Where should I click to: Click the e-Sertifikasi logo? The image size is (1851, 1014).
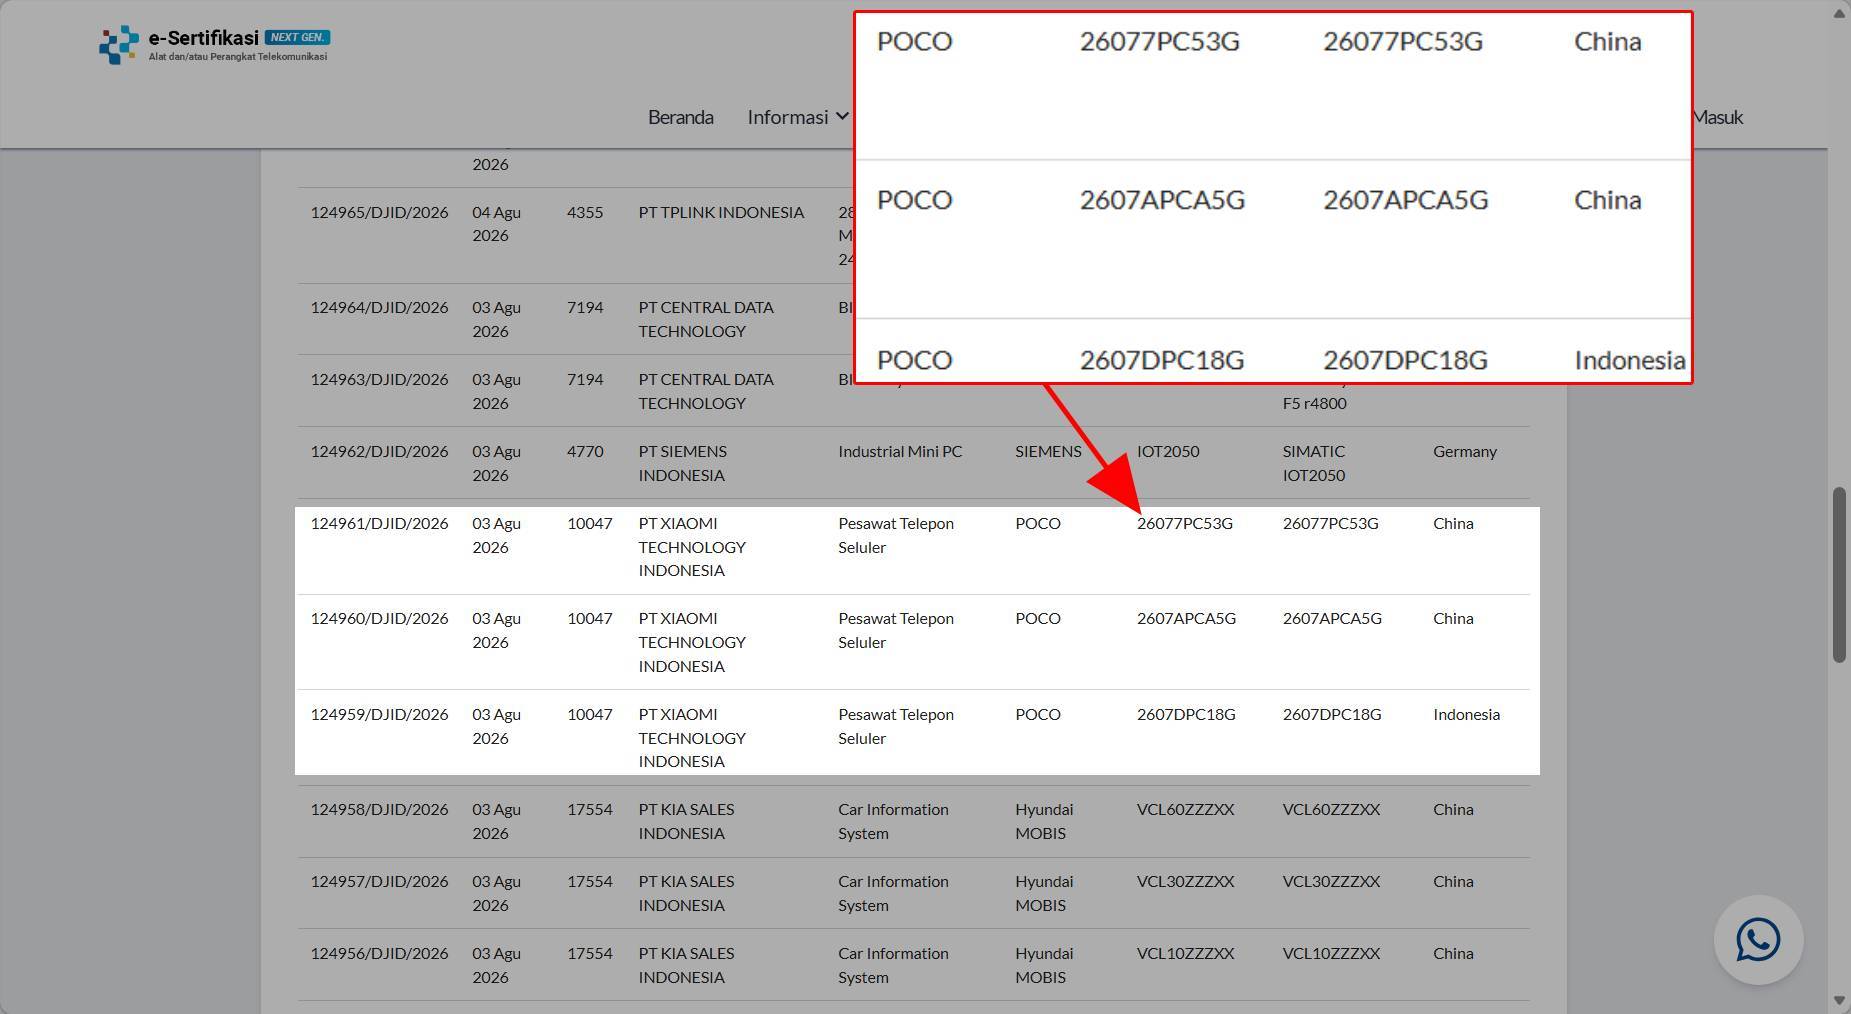(214, 45)
